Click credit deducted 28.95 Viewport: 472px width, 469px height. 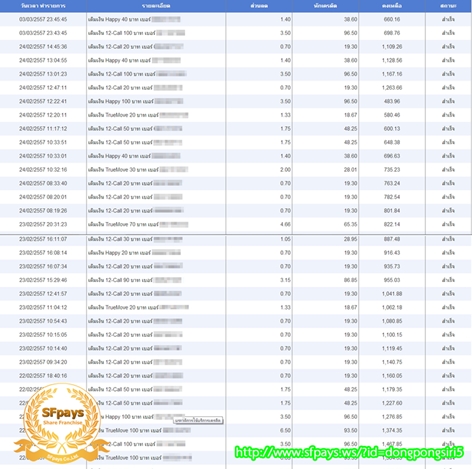350,239
